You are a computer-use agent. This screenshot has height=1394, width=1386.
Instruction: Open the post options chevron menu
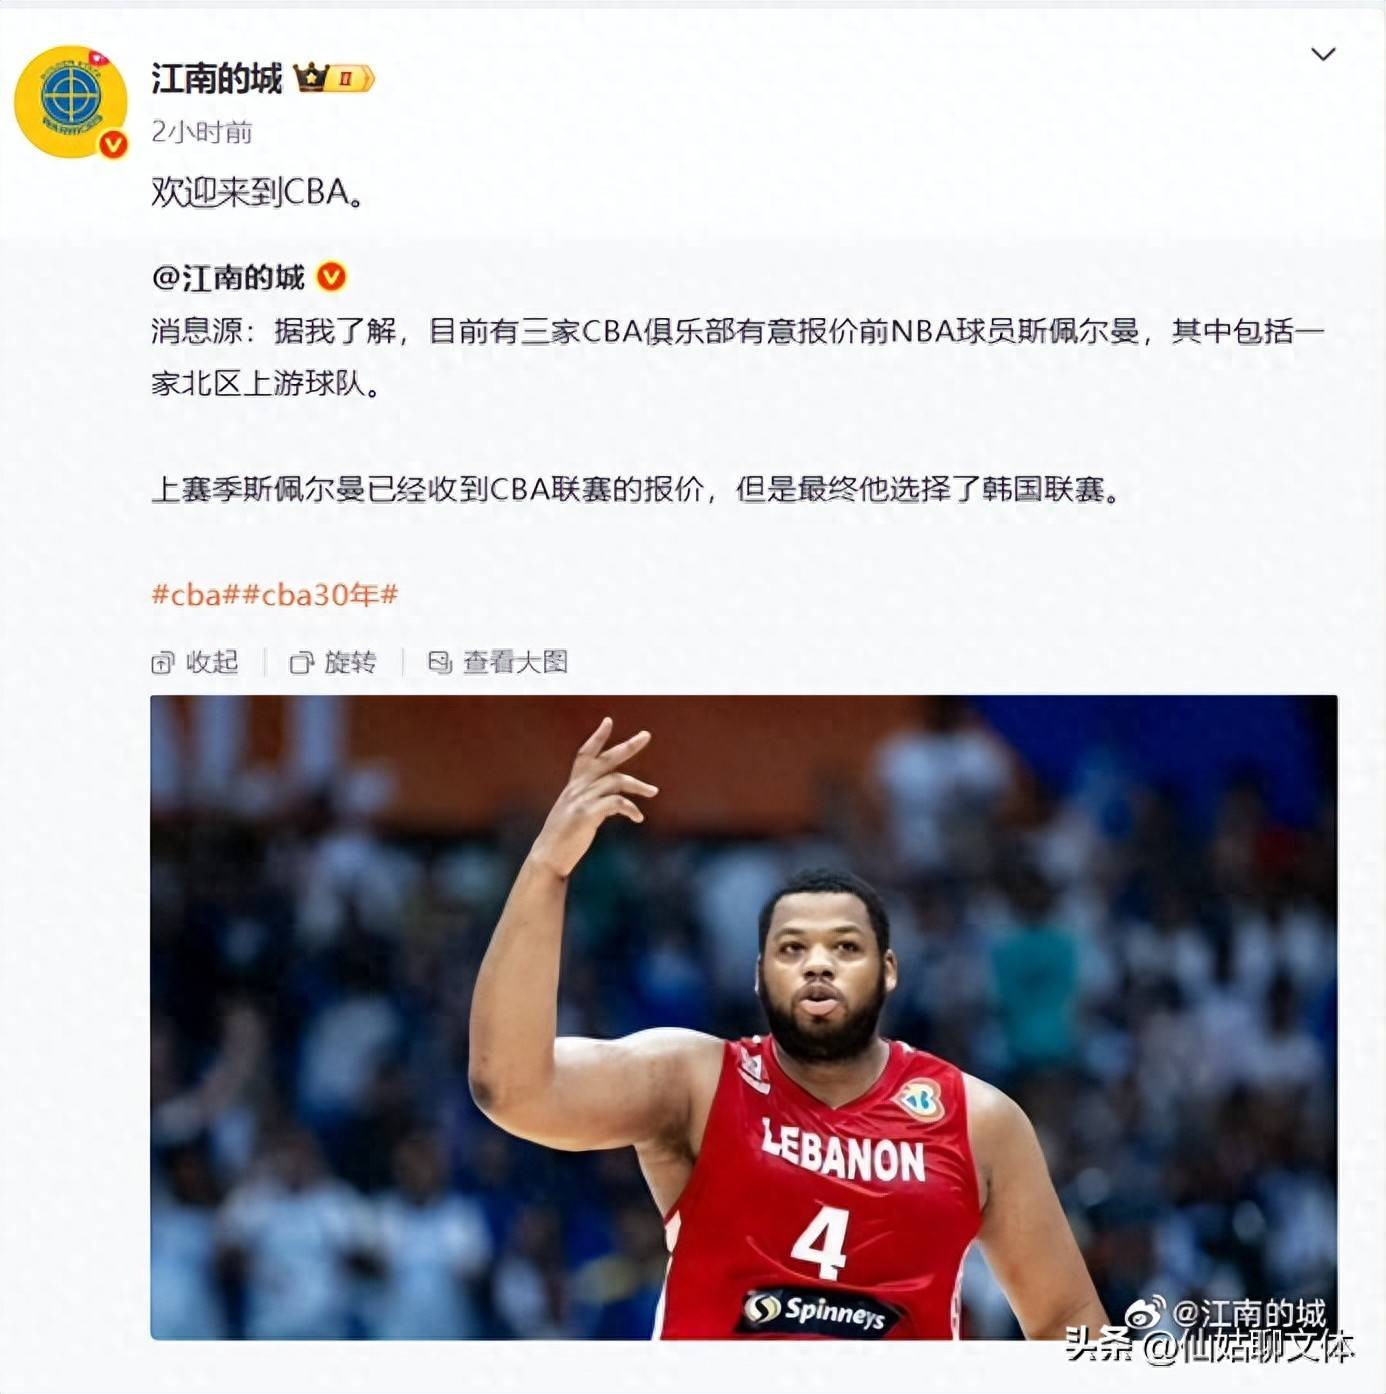1323,54
